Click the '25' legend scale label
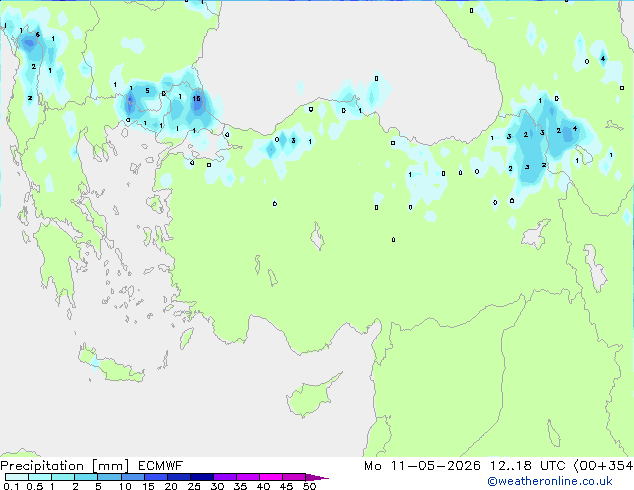This screenshot has height=490, width=634. pos(194,486)
